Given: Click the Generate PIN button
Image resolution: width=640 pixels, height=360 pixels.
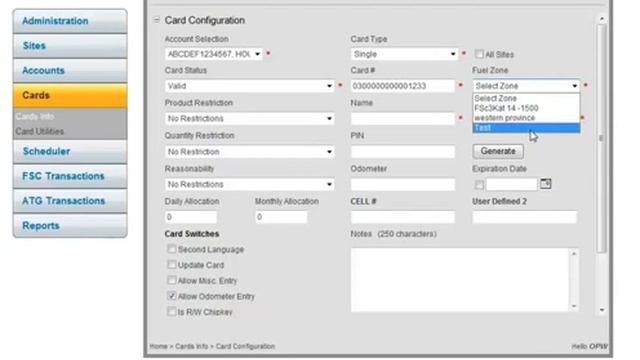Looking at the screenshot, I should [x=498, y=151].
